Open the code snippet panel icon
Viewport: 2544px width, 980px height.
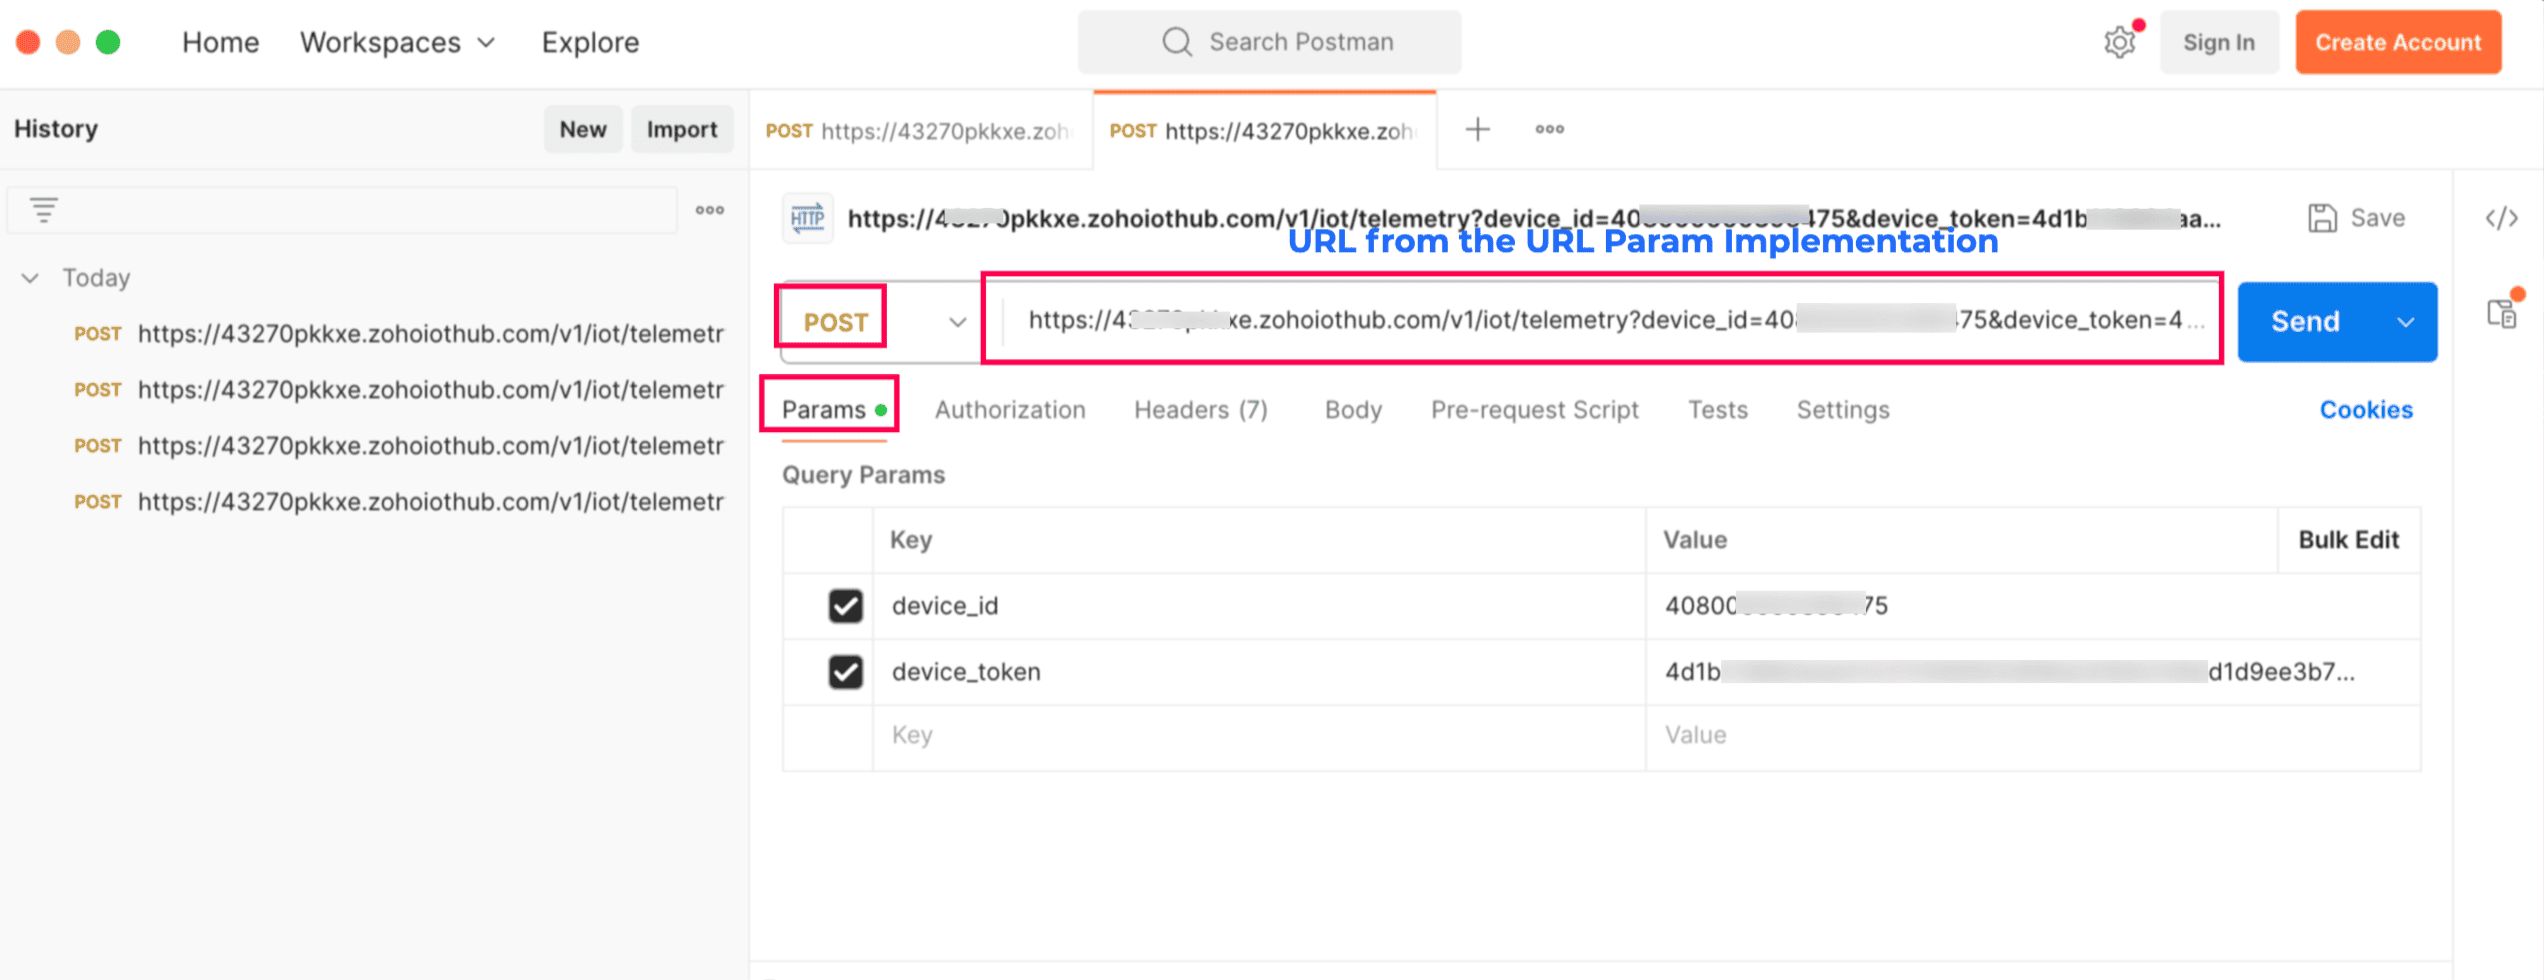(2501, 218)
